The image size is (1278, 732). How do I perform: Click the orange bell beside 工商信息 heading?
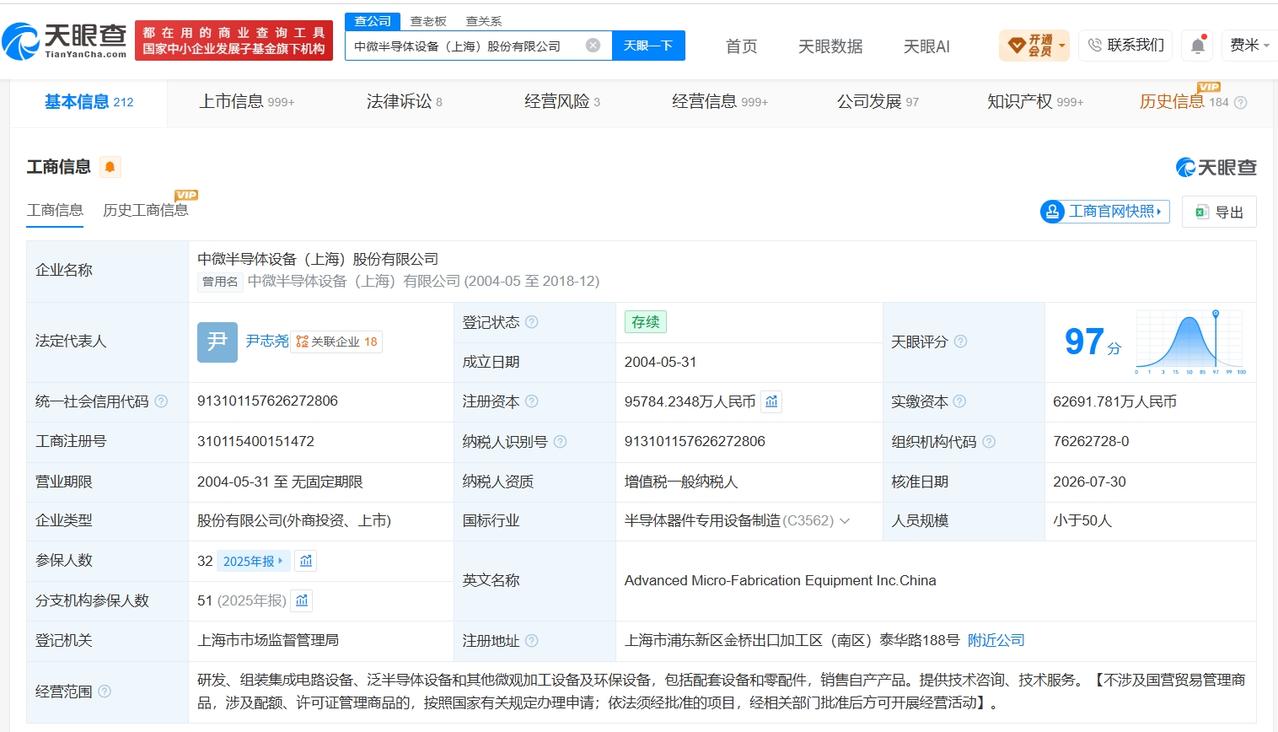tap(110, 167)
